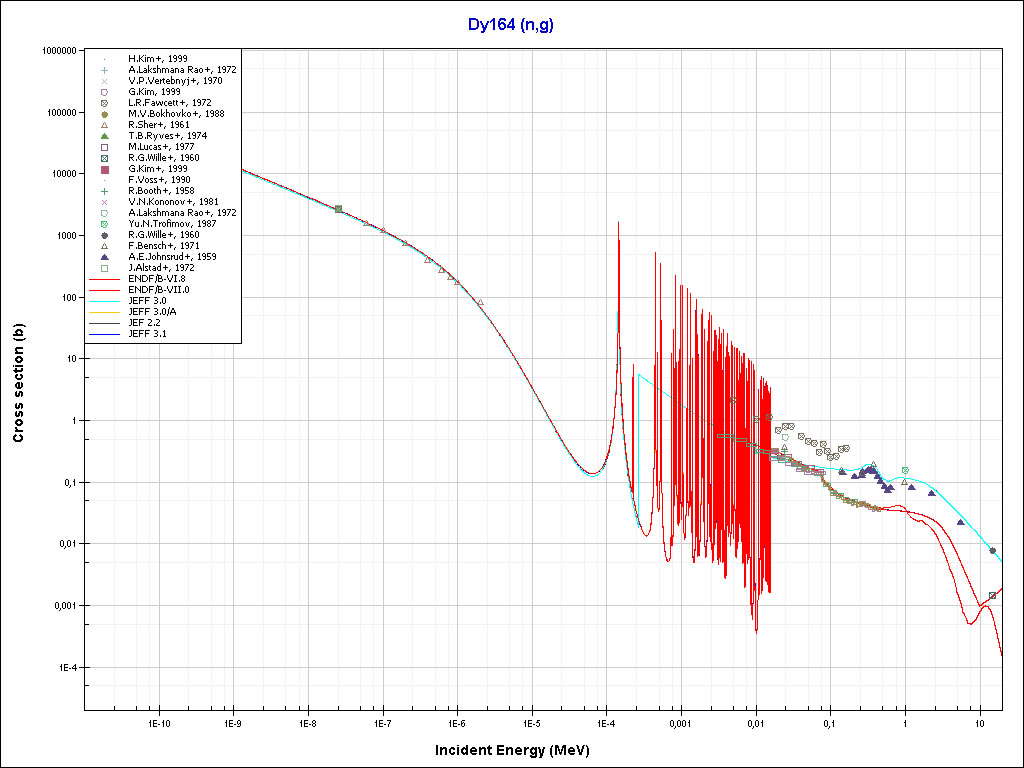Click the Dy164 (n,g) chart title
1024x768 pixels.
511,25
